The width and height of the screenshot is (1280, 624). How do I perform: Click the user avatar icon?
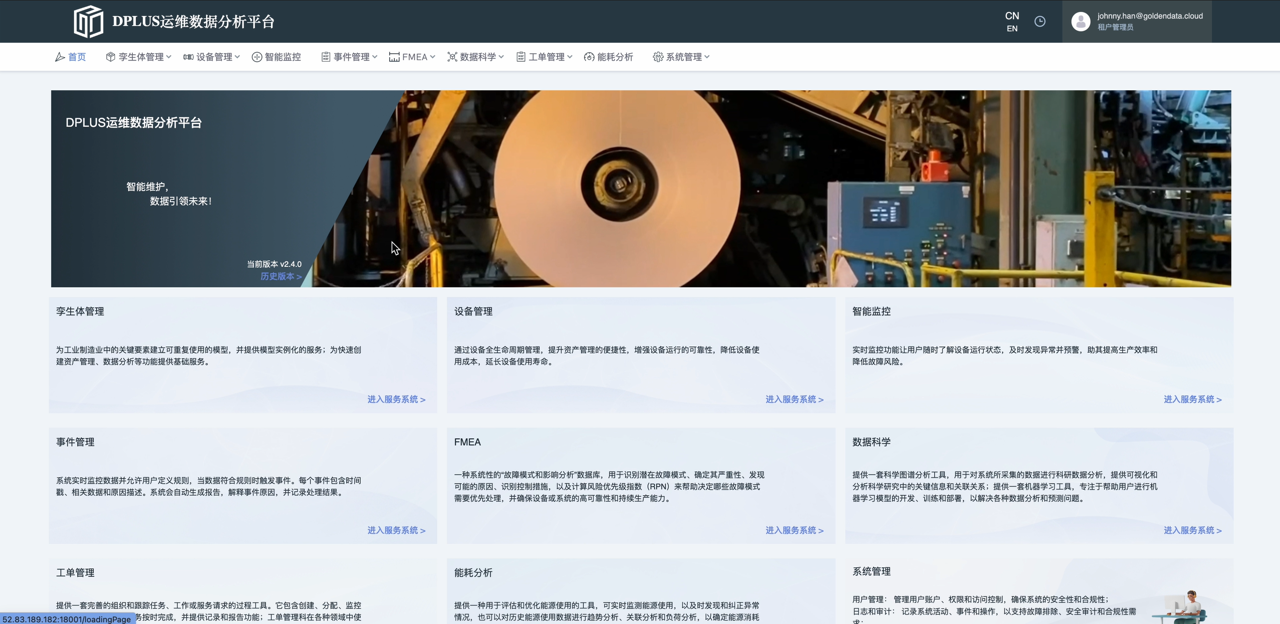(x=1080, y=21)
